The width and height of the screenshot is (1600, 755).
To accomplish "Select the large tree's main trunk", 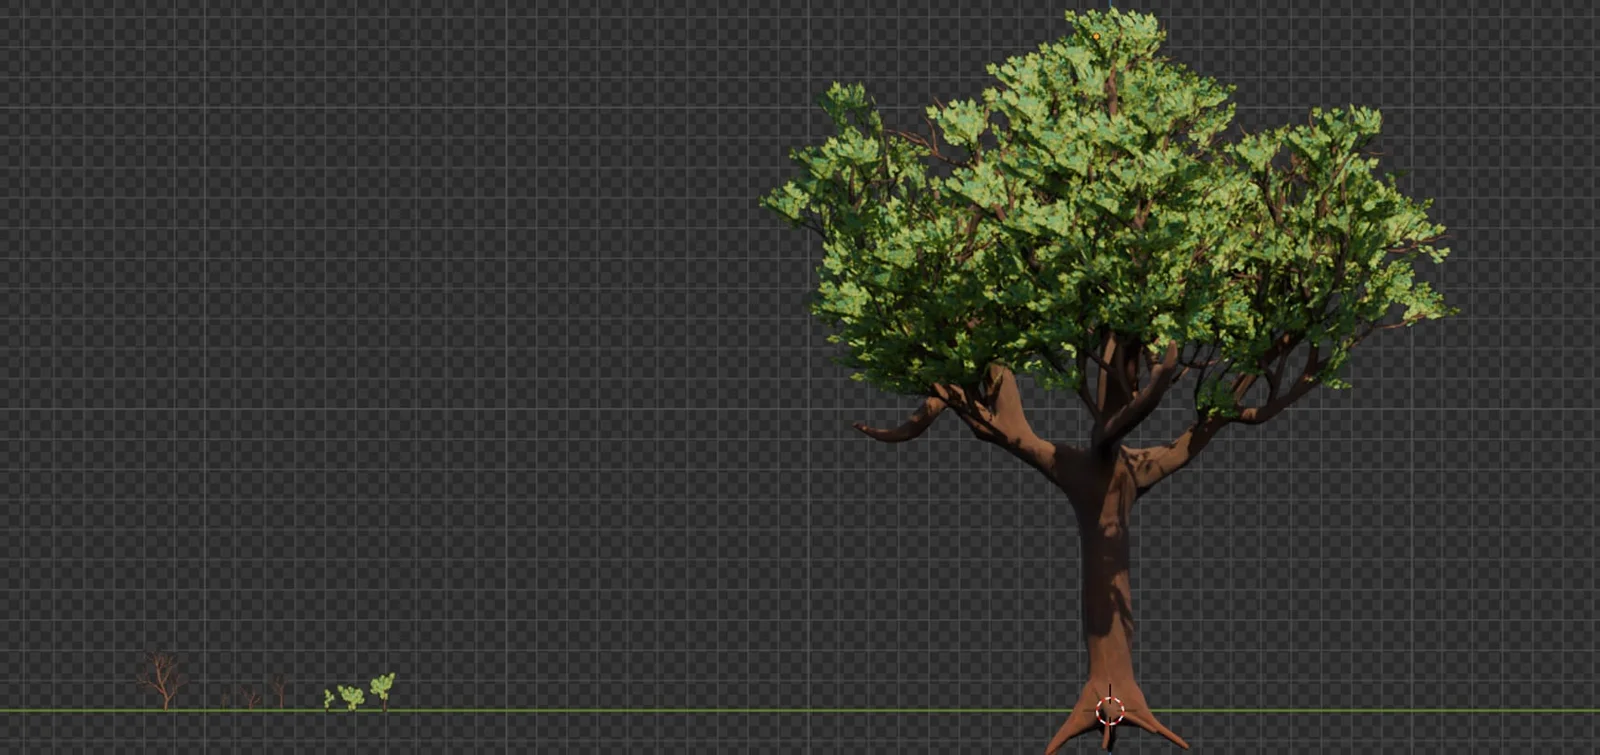I will tap(1105, 580).
